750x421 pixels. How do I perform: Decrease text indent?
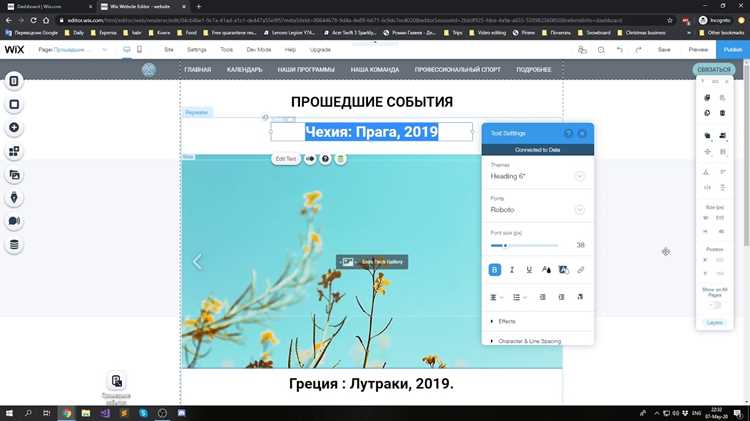542,297
